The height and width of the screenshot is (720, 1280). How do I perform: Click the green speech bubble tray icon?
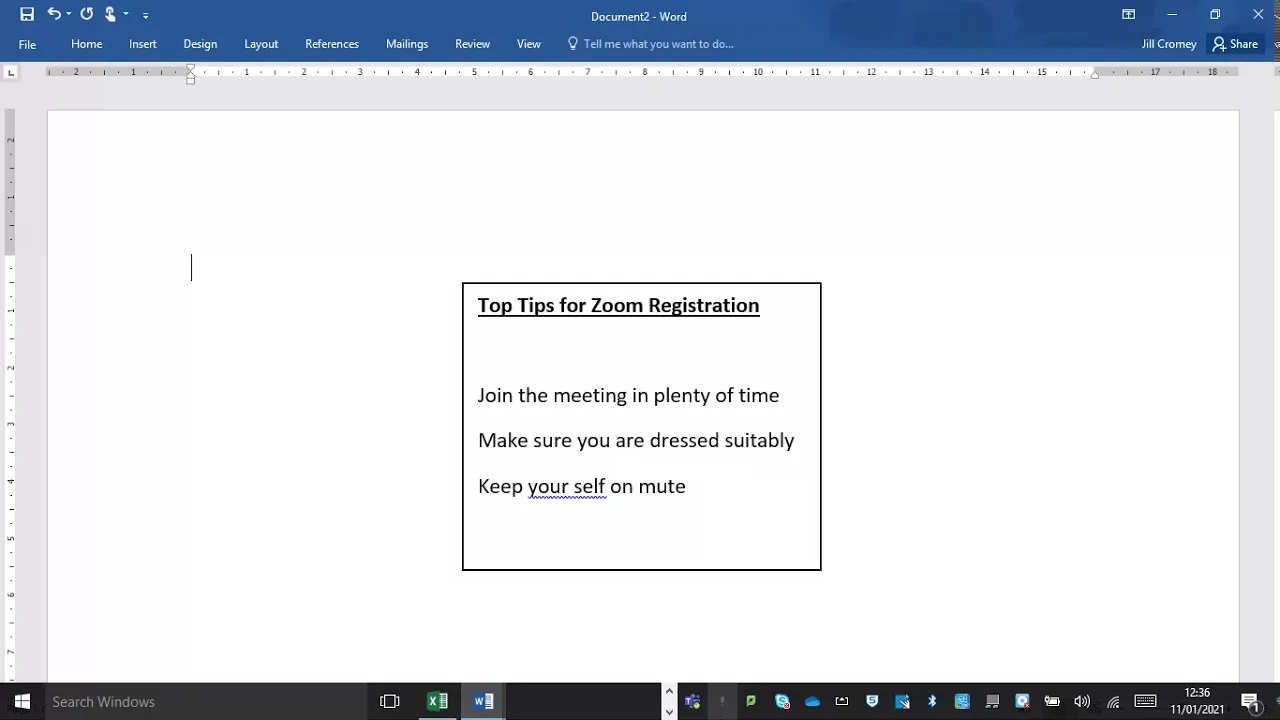click(751, 701)
